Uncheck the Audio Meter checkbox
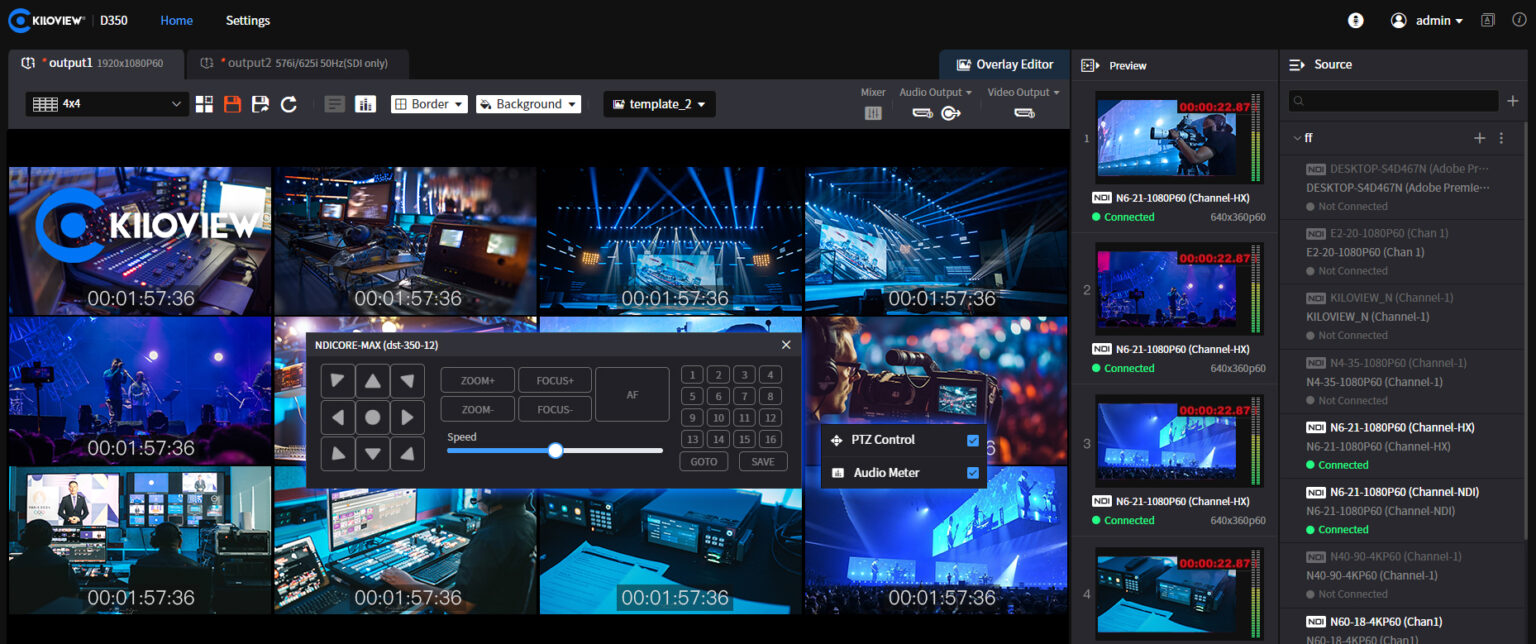The image size is (1536, 644). tap(972, 473)
